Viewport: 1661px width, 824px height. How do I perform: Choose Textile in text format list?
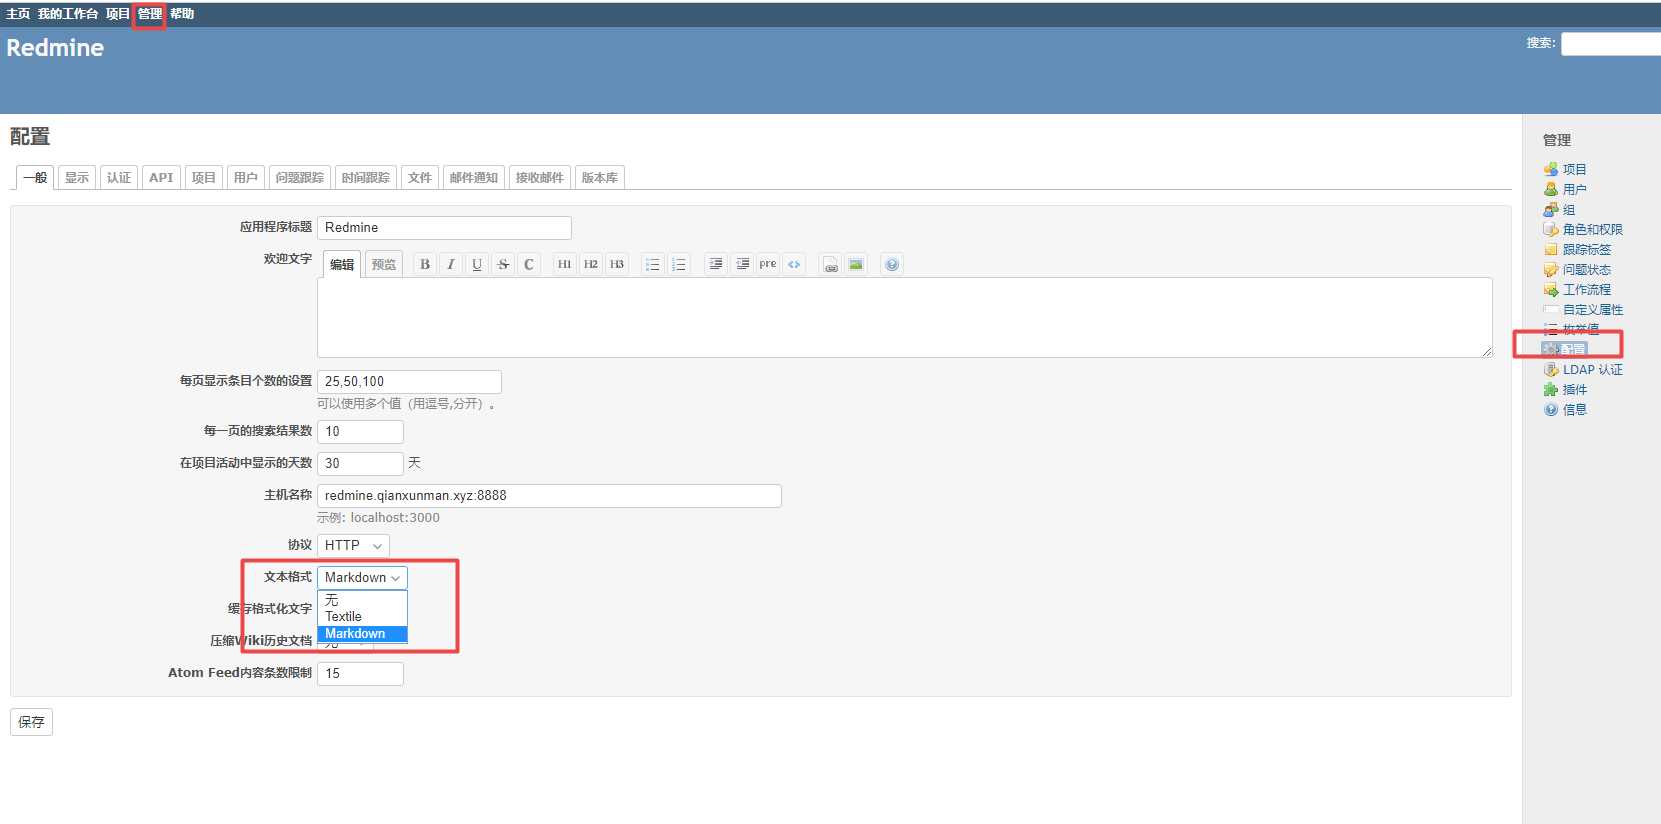click(x=362, y=616)
